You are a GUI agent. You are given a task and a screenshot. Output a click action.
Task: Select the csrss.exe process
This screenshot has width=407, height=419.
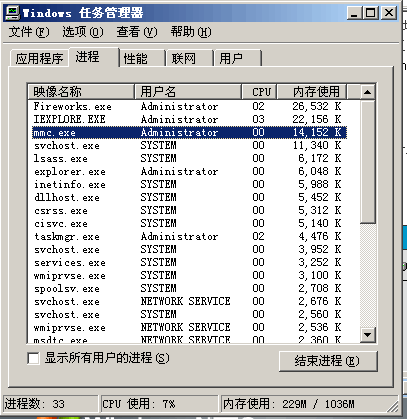tap(189, 210)
